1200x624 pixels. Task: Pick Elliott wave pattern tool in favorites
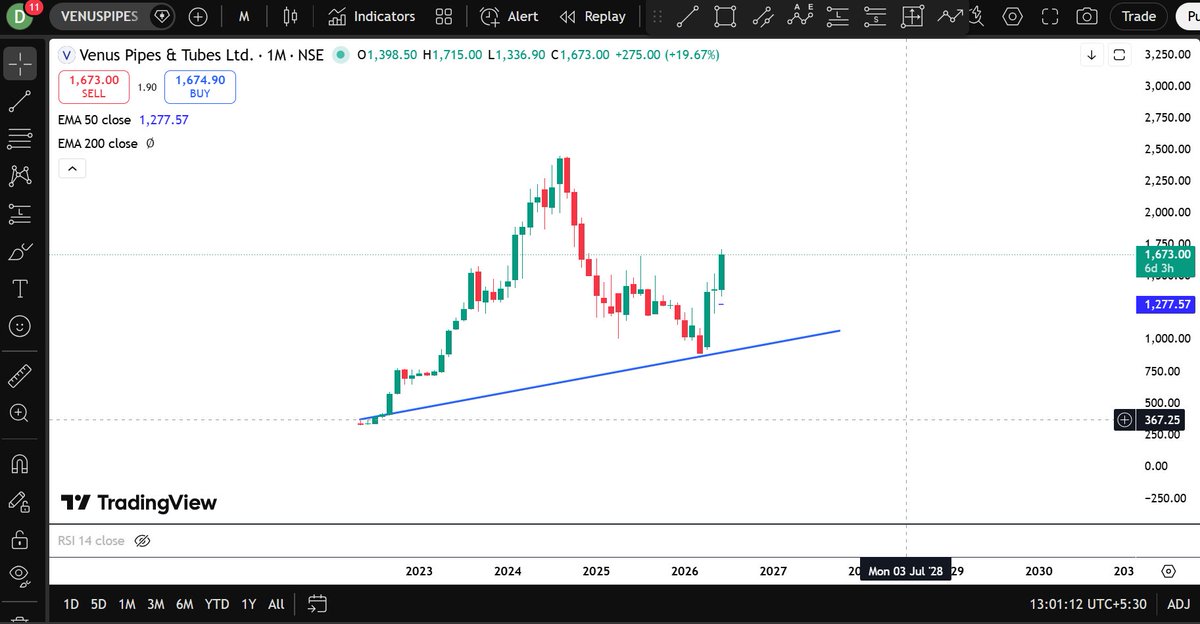[x=800, y=16]
